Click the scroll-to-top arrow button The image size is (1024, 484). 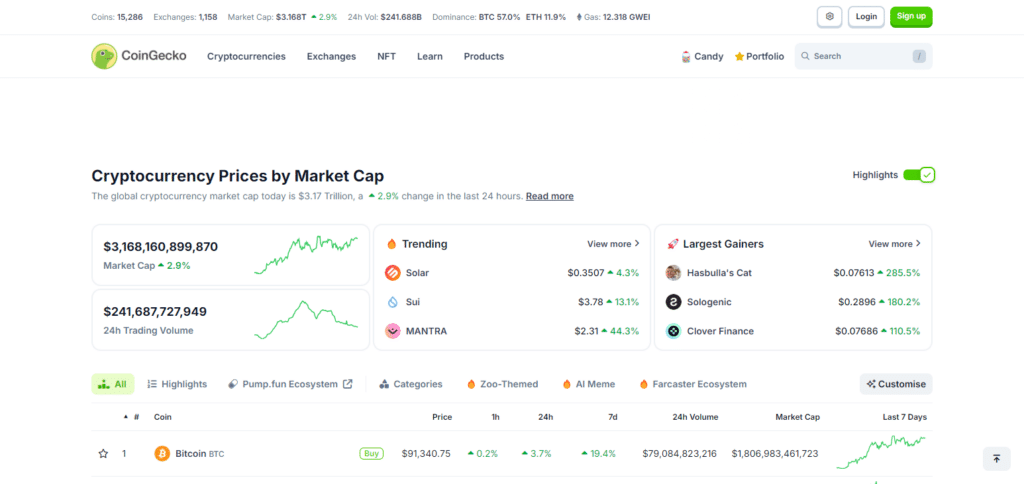coord(997,459)
